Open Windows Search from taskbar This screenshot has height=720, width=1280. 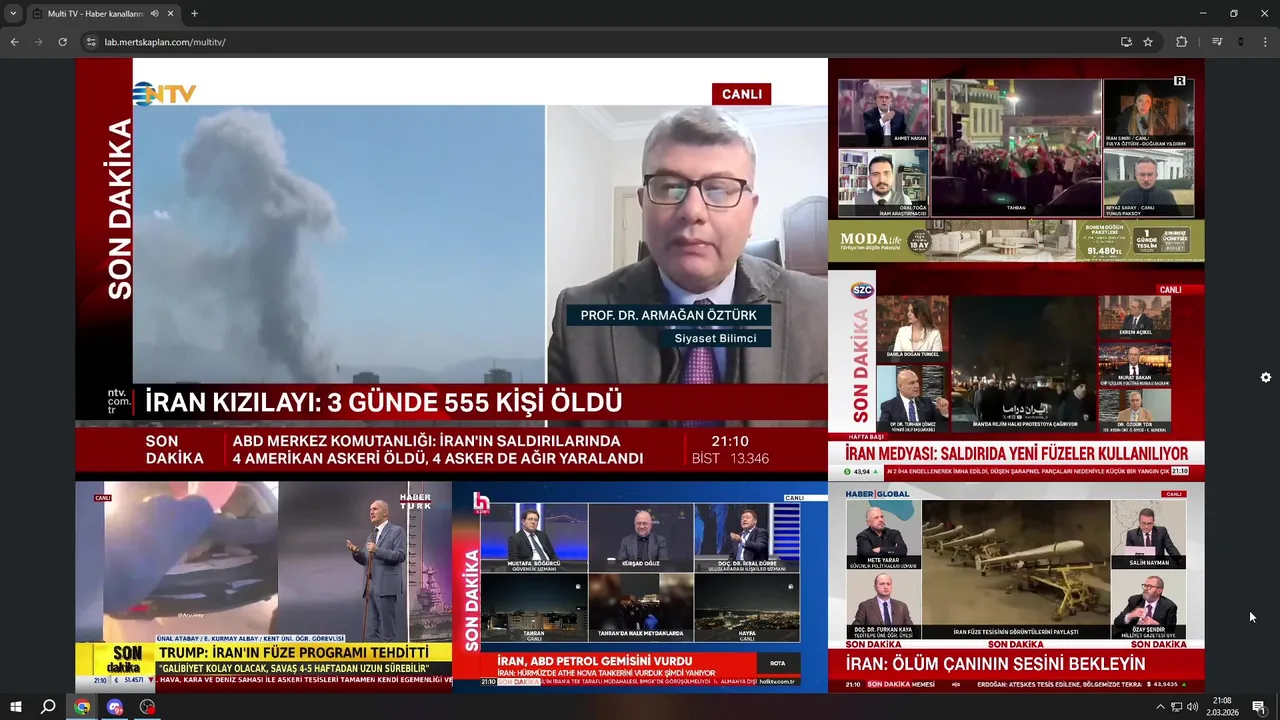point(48,707)
